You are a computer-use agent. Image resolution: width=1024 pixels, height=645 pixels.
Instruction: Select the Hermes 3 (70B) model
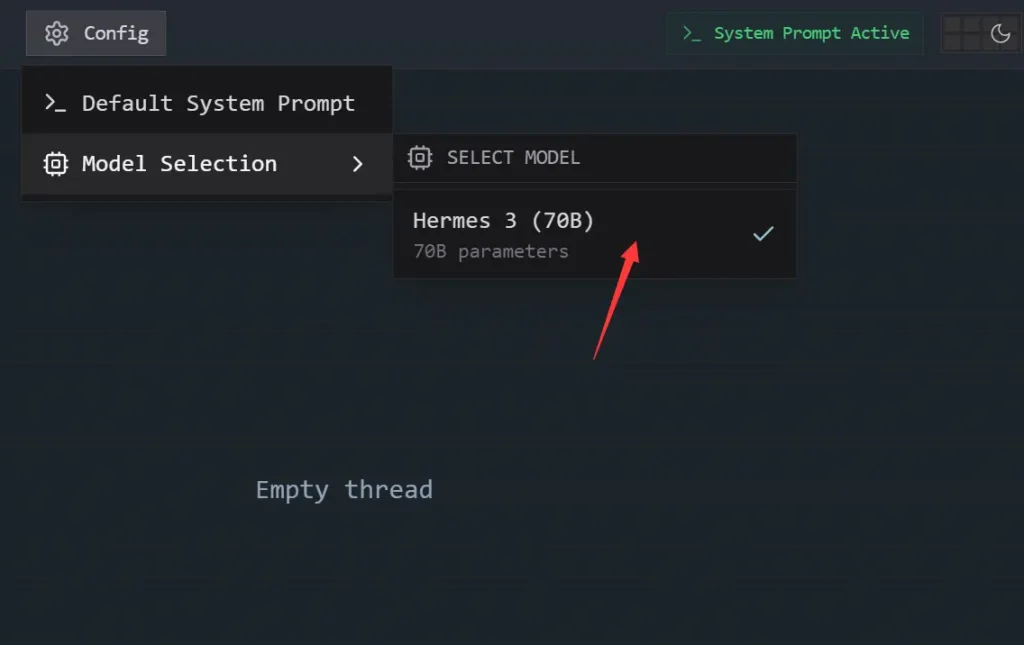coord(504,221)
